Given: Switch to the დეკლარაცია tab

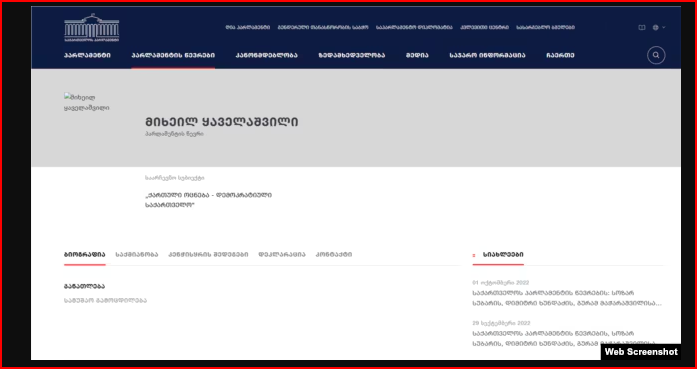Looking at the screenshot, I should [x=282, y=255].
